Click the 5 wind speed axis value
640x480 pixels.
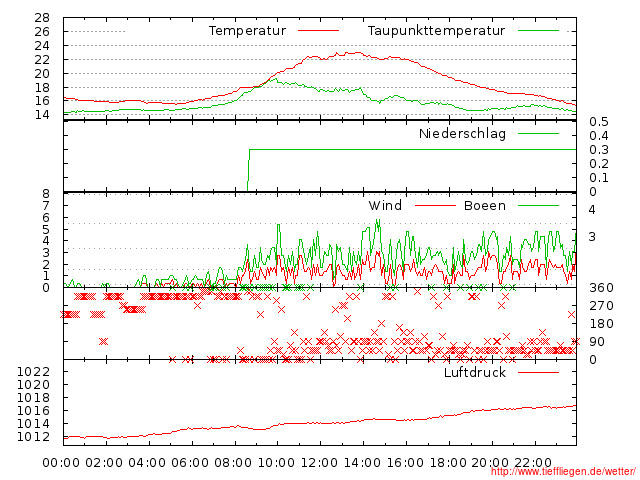(x=46, y=229)
